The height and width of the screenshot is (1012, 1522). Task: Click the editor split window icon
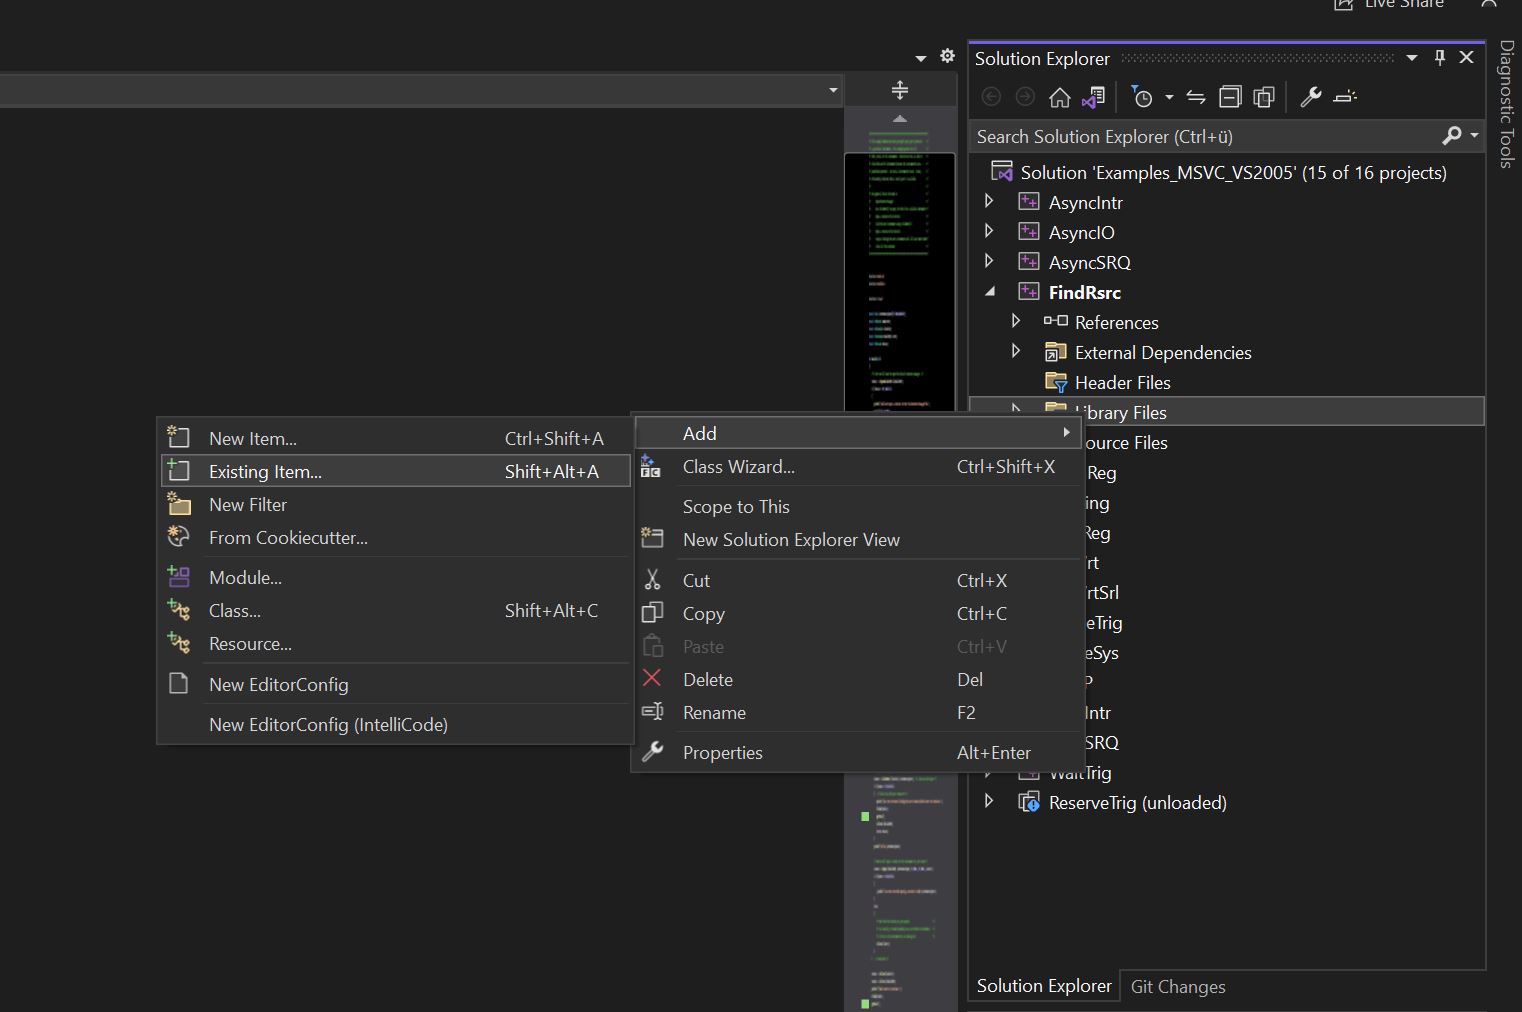tap(900, 90)
